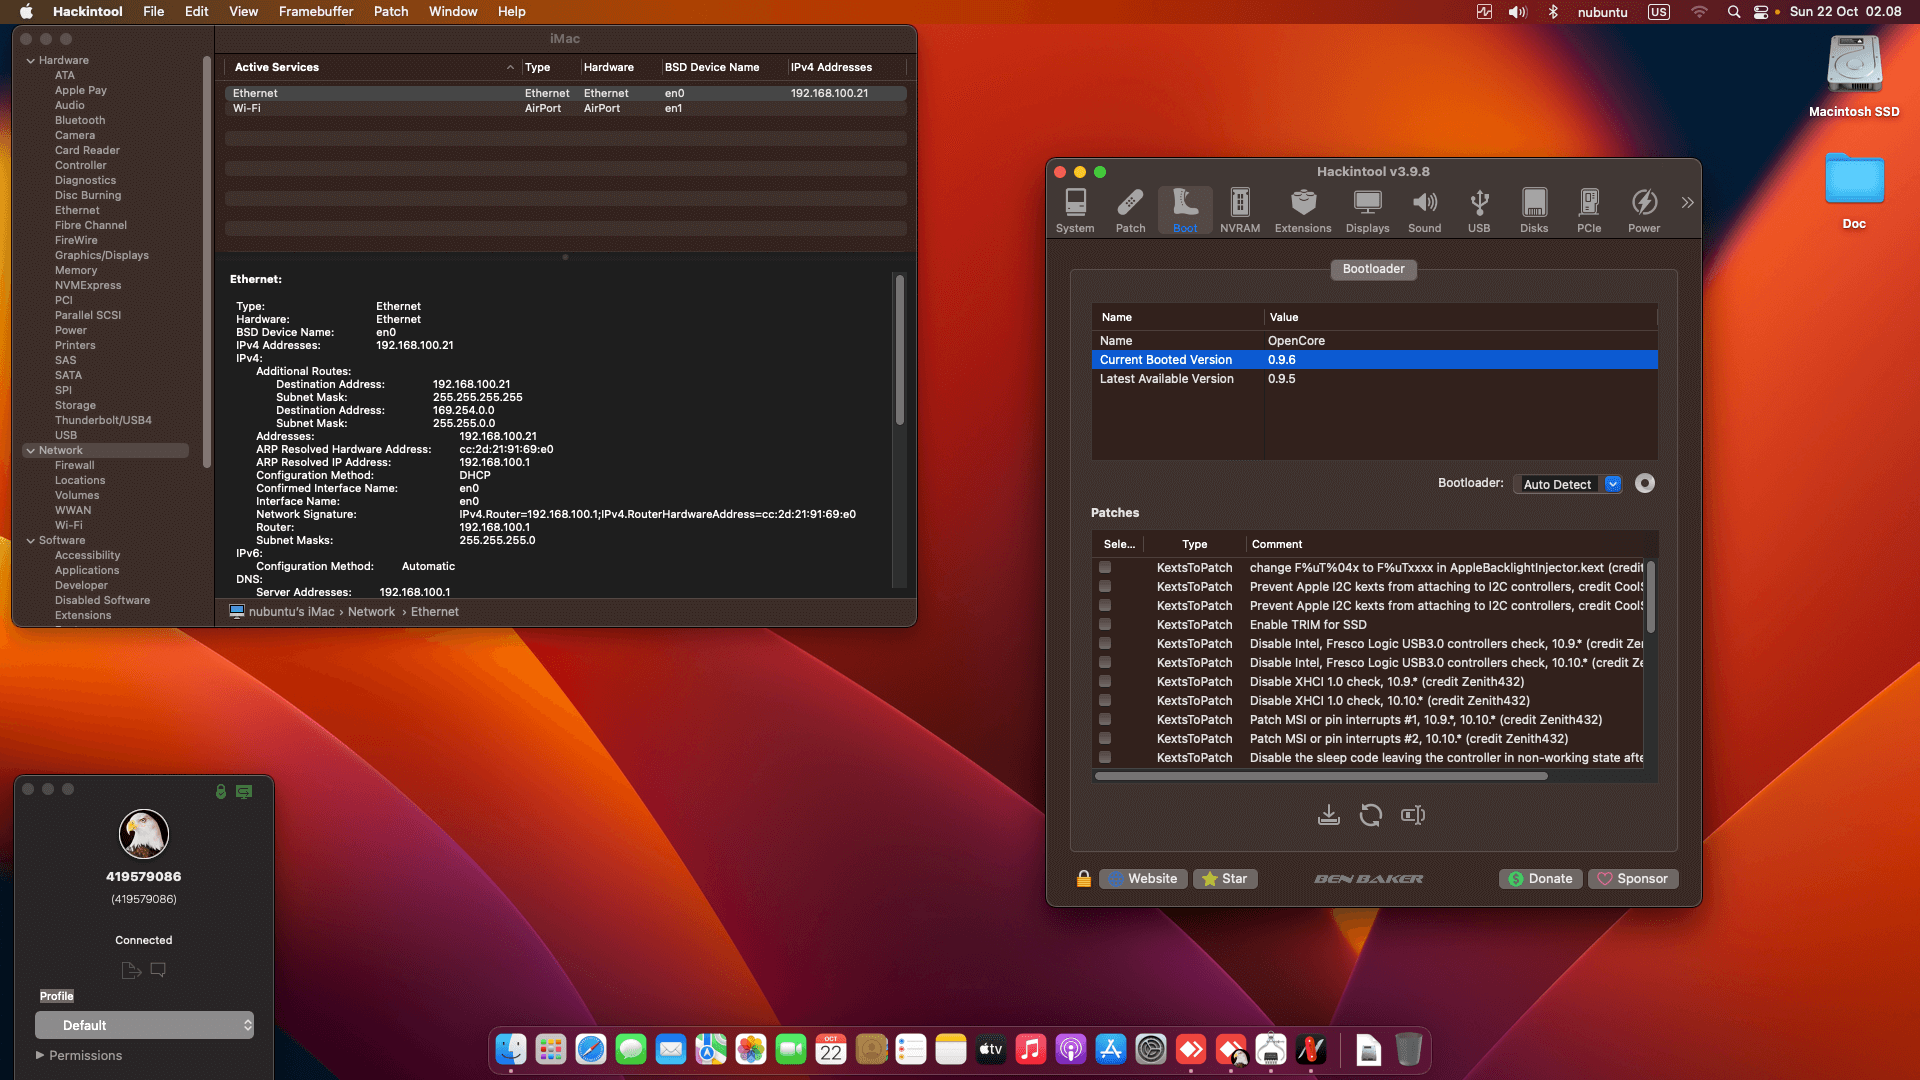1920x1080 pixels.
Task: Switch to the Displays toolbar item
Action: tap(1367, 211)
